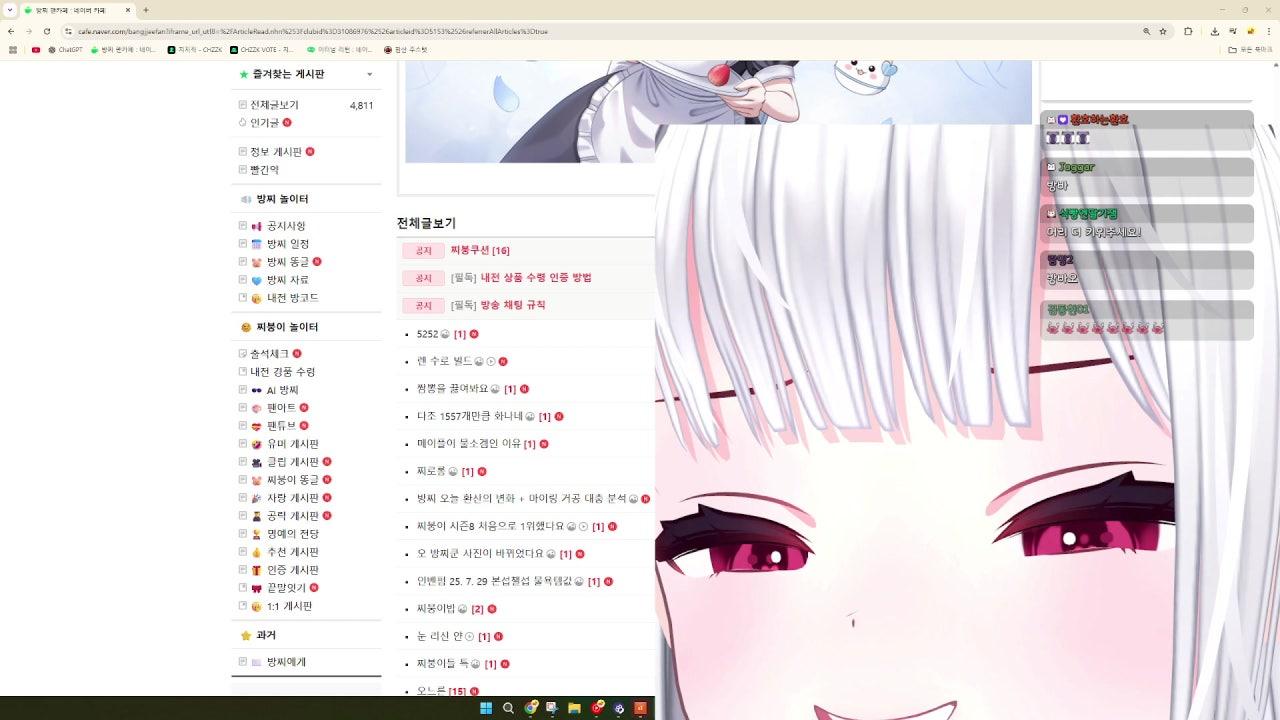This screenshot has height=720, width=1280.
Task: Open the post 찌붕이 시즌8 처음으로 1위했다요
Action: tap(491, 526)
